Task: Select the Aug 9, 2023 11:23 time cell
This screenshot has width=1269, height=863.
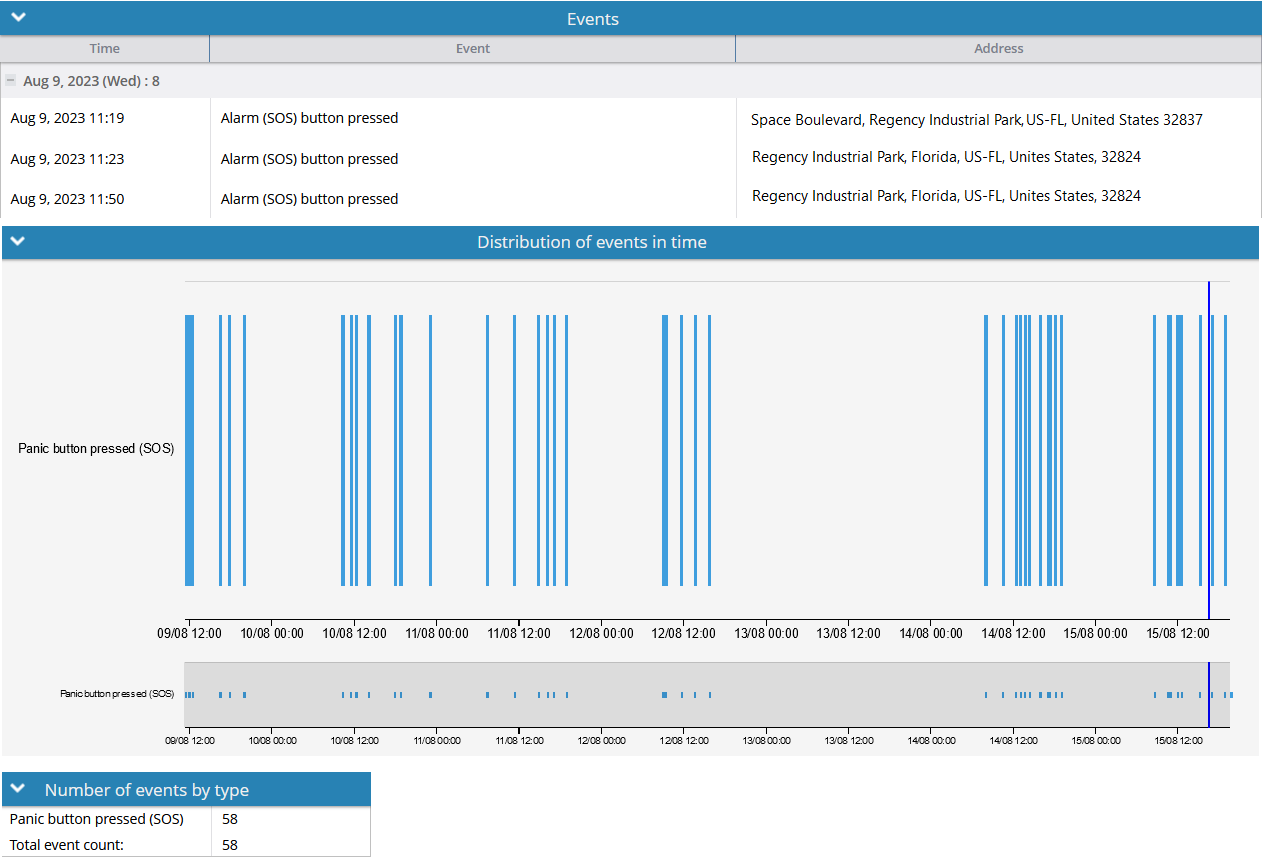Action: tap(67, 159)
